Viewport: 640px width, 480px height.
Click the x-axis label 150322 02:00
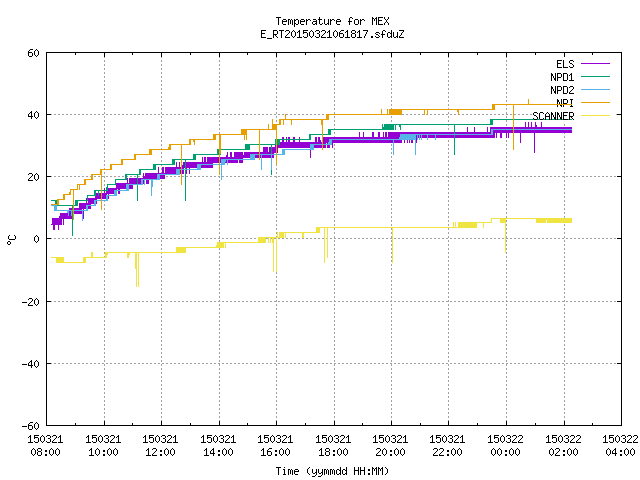tap(564, 446)
